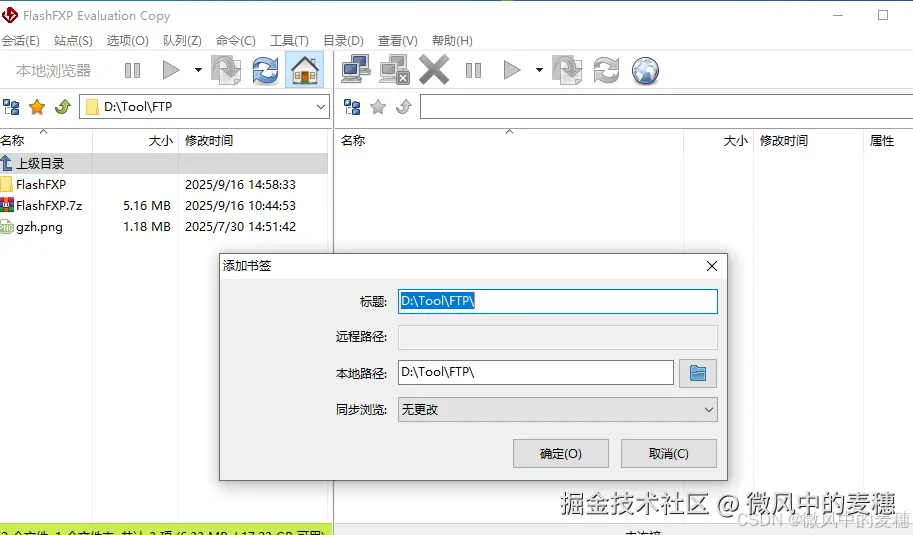Open the right transfer play dropdown arrow
The width and height of the screenshot is (913, 535).
(539, 70)
